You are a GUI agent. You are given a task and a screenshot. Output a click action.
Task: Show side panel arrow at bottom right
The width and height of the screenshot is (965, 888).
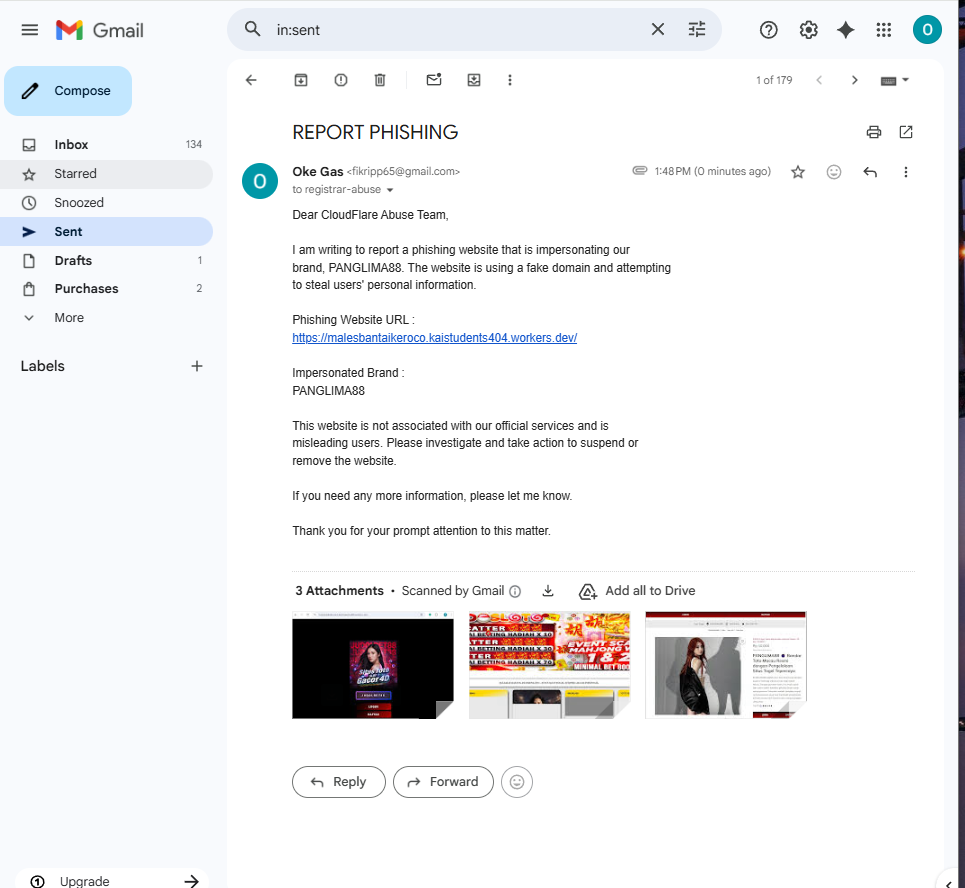pyautogui.click(x=948, y=882)
